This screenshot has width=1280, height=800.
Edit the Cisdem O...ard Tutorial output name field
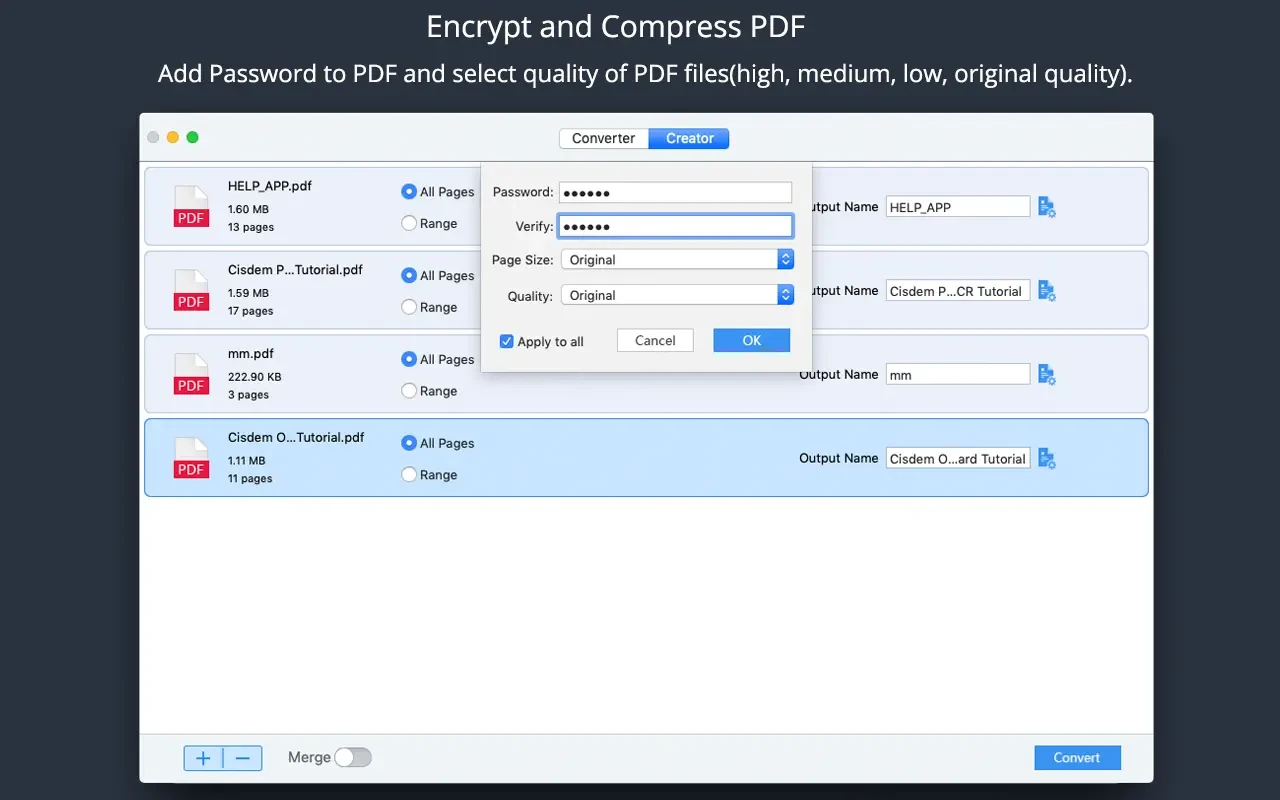[958, 459]
